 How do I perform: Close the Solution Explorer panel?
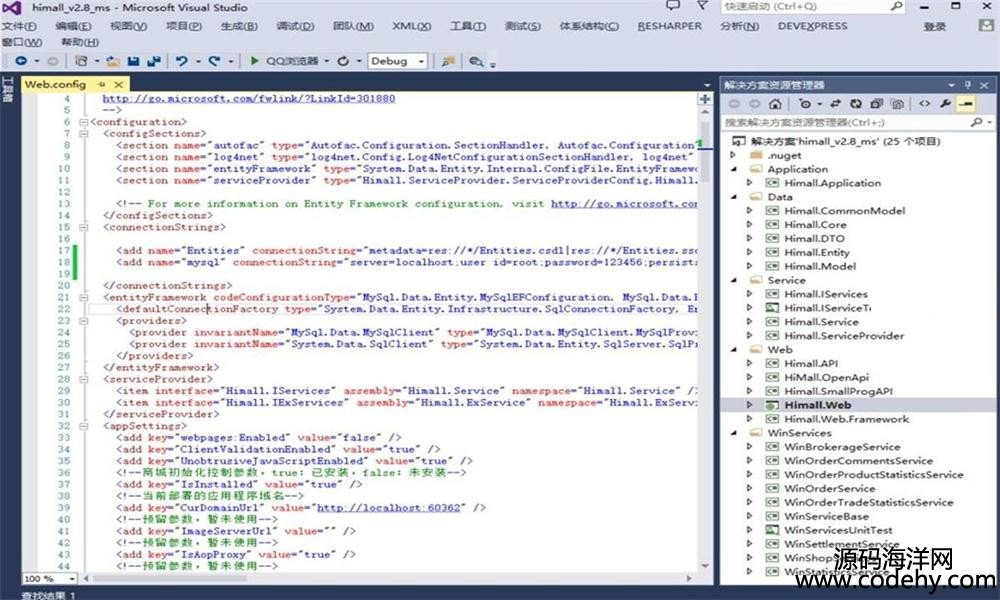[984, 85]
